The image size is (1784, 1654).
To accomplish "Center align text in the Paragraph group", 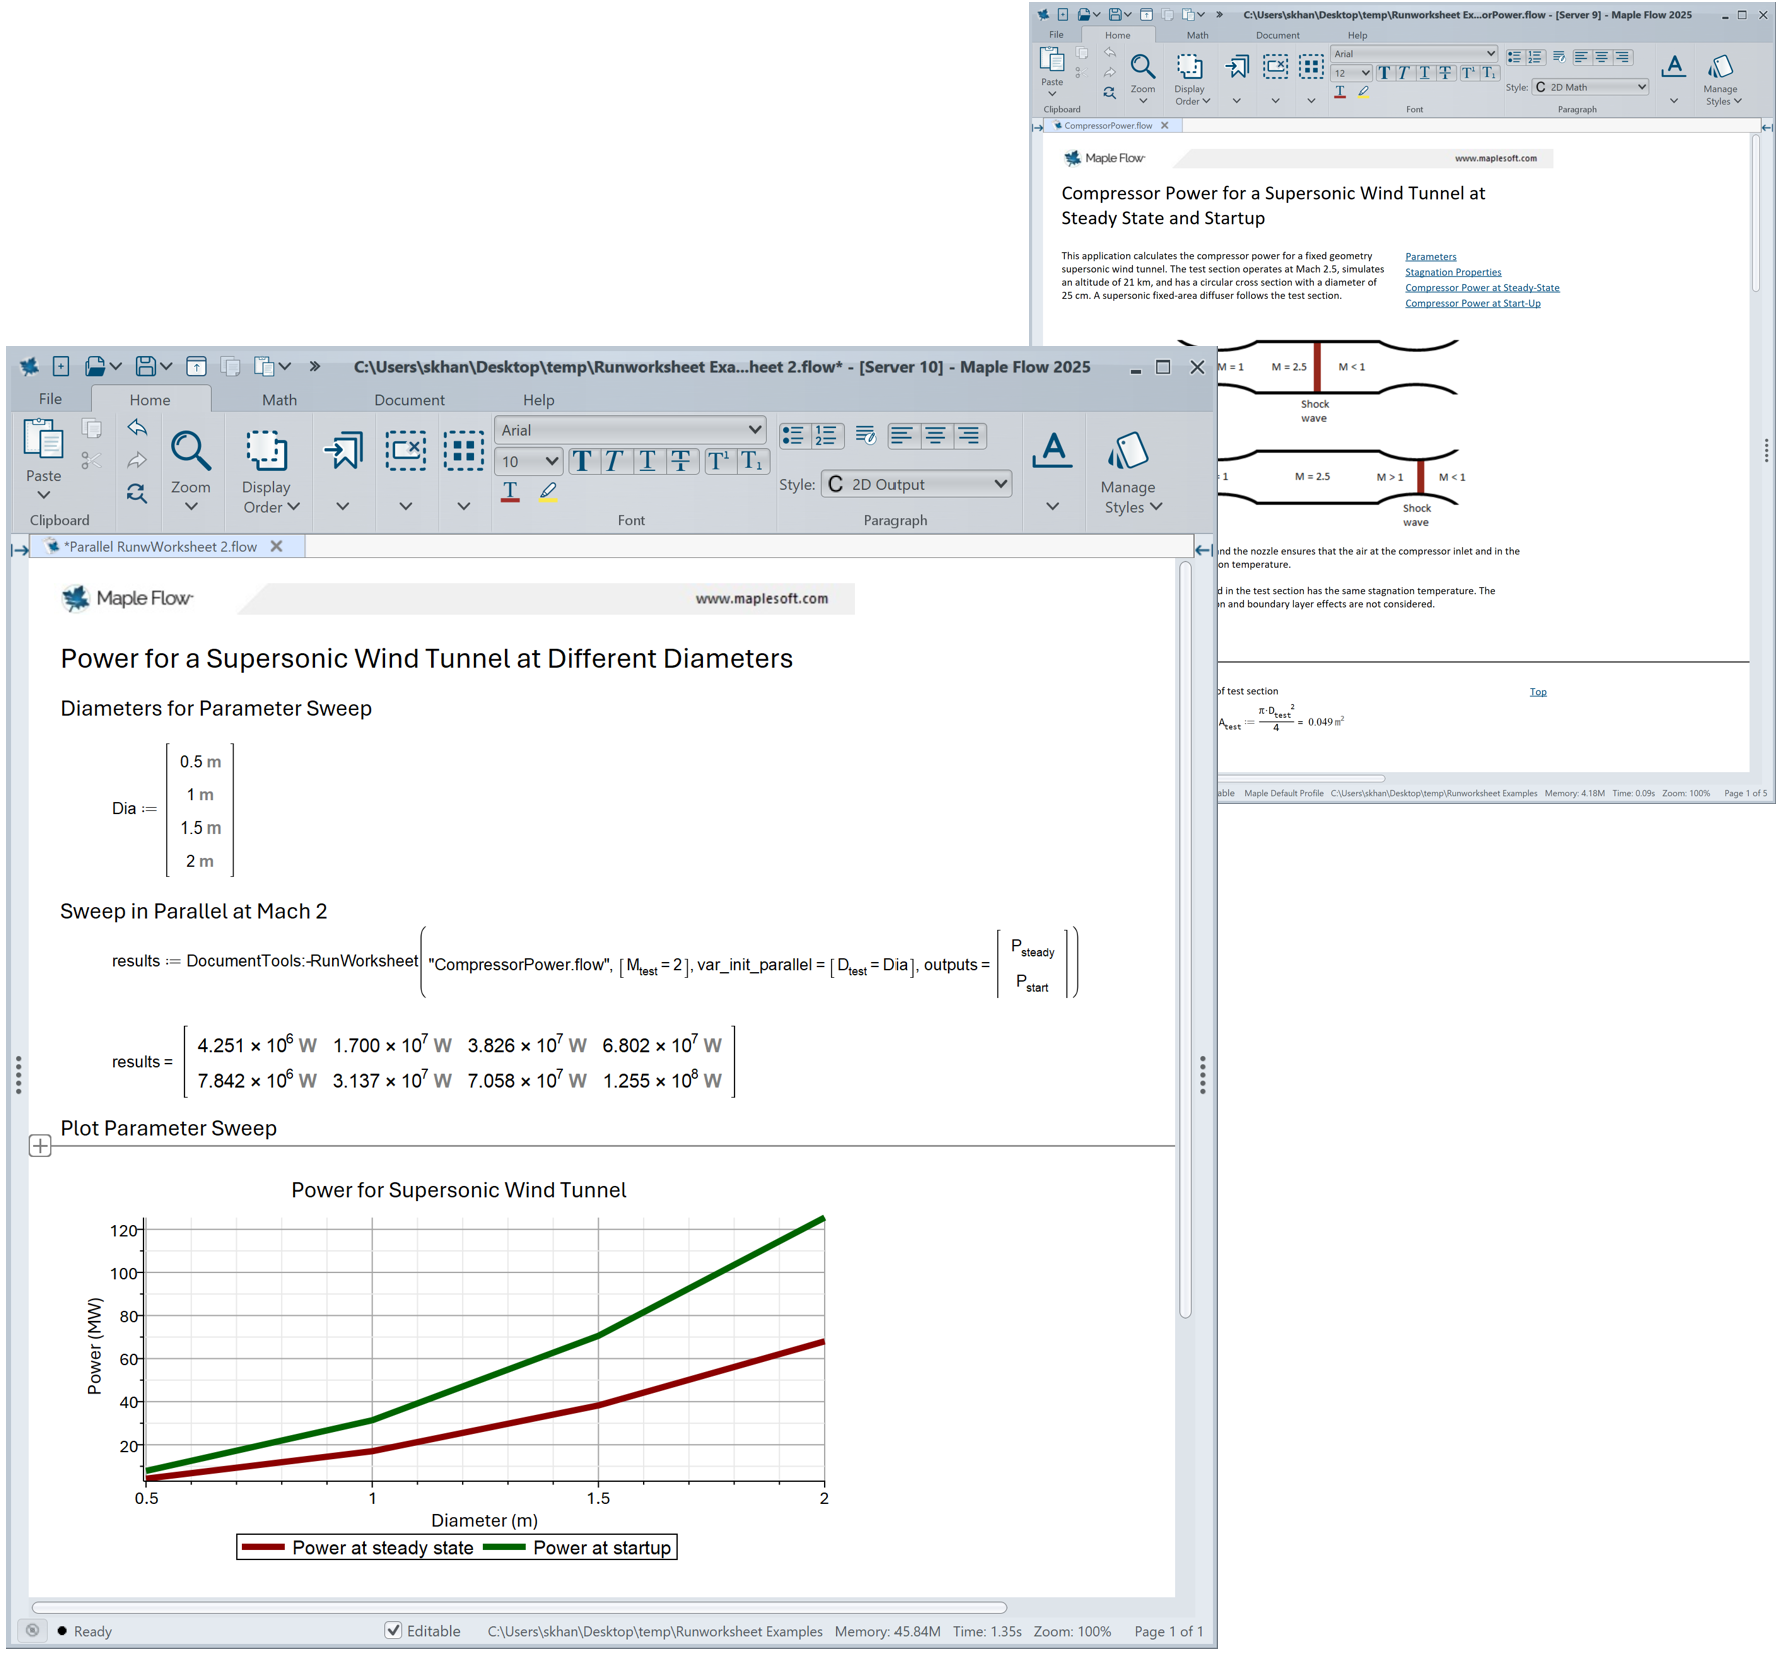I will pos(935,436).
